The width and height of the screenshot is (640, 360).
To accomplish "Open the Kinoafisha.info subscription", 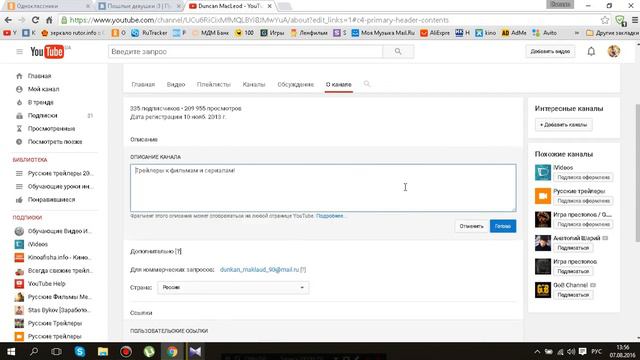I will [59, 258].
